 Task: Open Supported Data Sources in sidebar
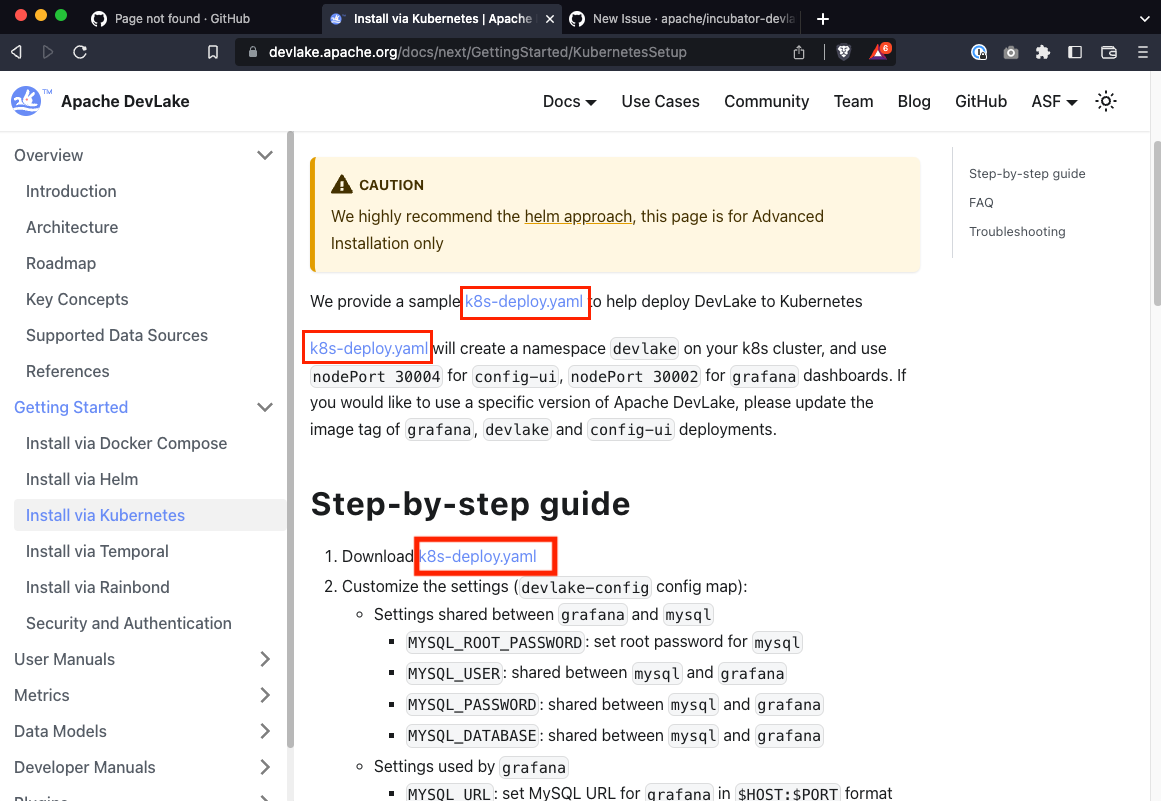click(x=117, y=335)
